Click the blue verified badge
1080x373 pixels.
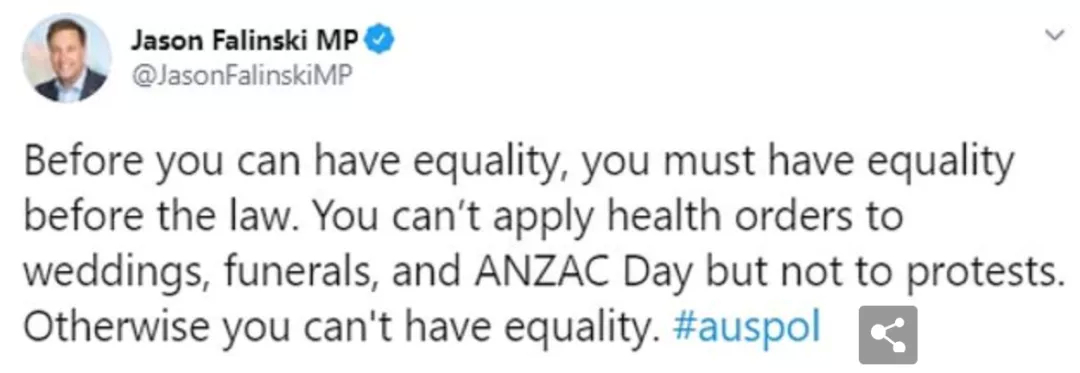point(380,43)
